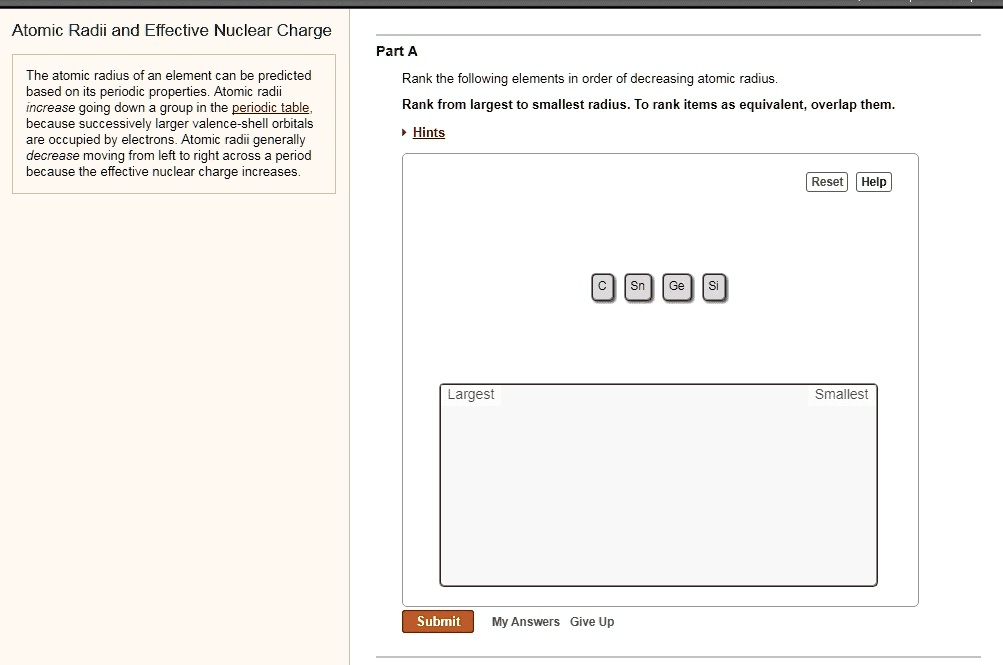The image size is (1003, 665).
Task: View My Answers
Action: click(525, 621)
